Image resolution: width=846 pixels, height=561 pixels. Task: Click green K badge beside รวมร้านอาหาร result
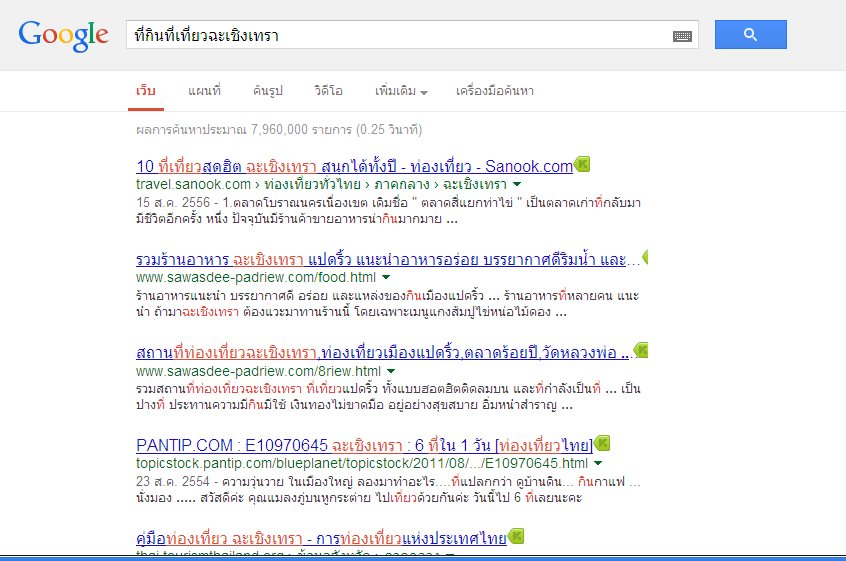point(645,257)
